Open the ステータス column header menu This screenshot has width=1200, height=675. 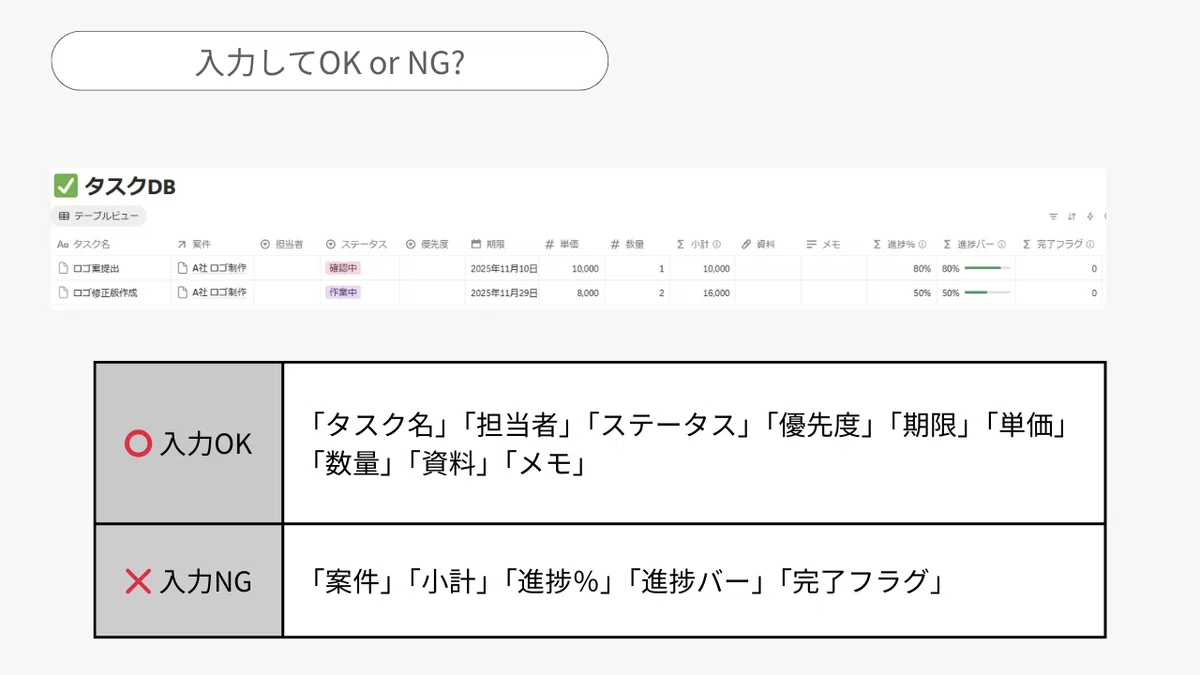357,244
